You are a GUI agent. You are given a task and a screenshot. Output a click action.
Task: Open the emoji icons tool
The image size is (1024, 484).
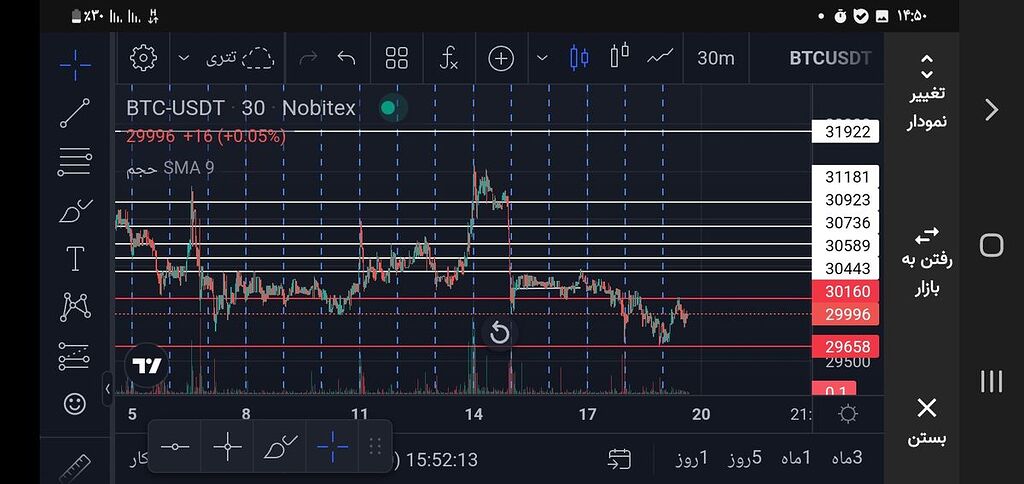pos(75,403)
